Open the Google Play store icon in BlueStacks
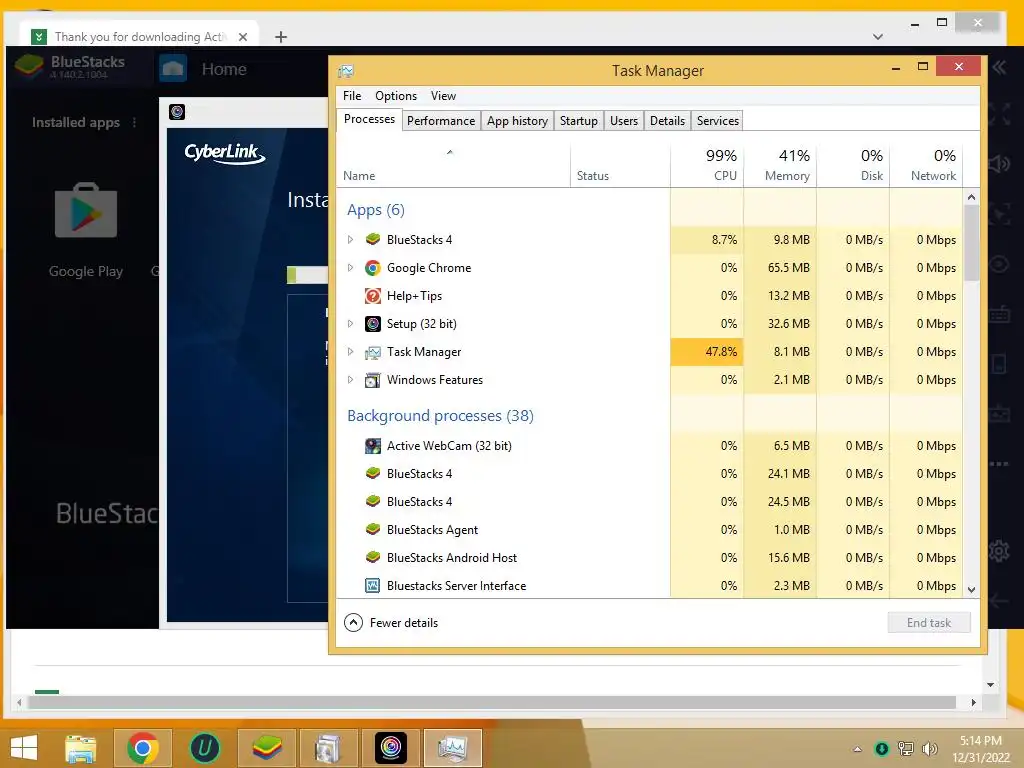Image resolution: width=1024 pixels, height=768 pixels. pyautogui.click(x=86, y=211)
